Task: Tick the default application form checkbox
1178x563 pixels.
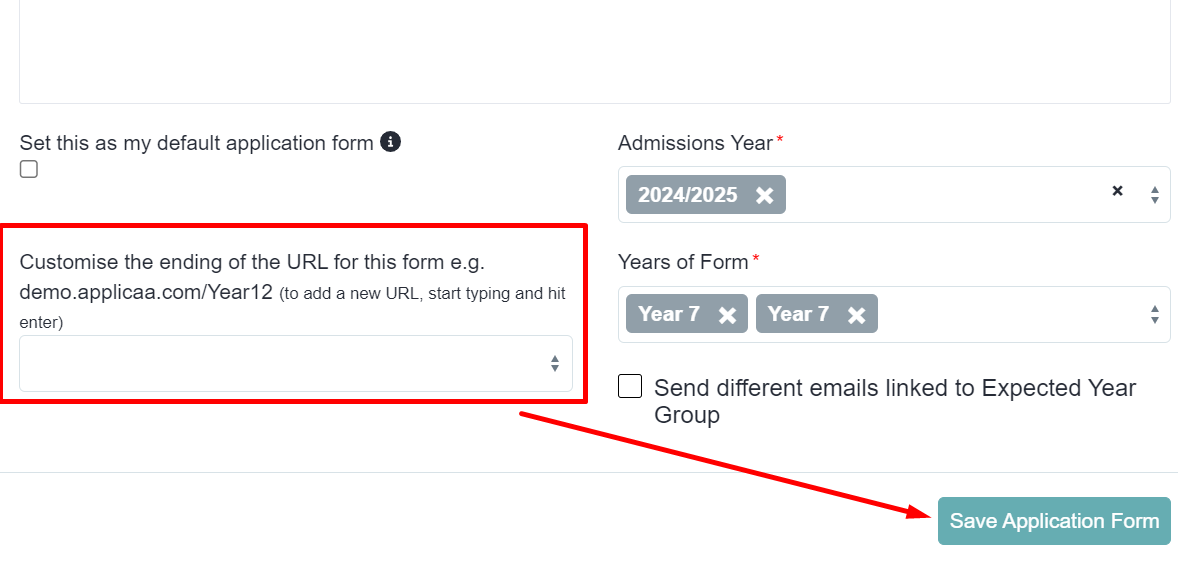Action: point(29,169)
